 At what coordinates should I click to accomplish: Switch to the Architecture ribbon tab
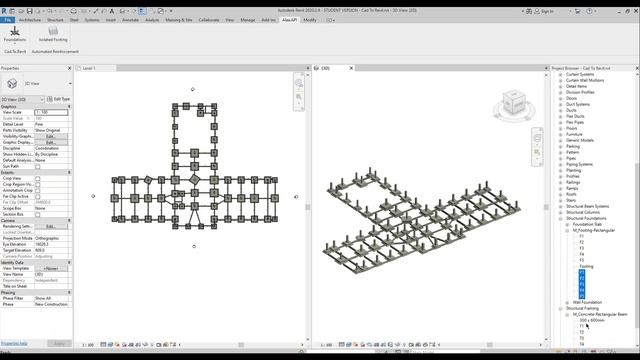[x=30, y=20]
